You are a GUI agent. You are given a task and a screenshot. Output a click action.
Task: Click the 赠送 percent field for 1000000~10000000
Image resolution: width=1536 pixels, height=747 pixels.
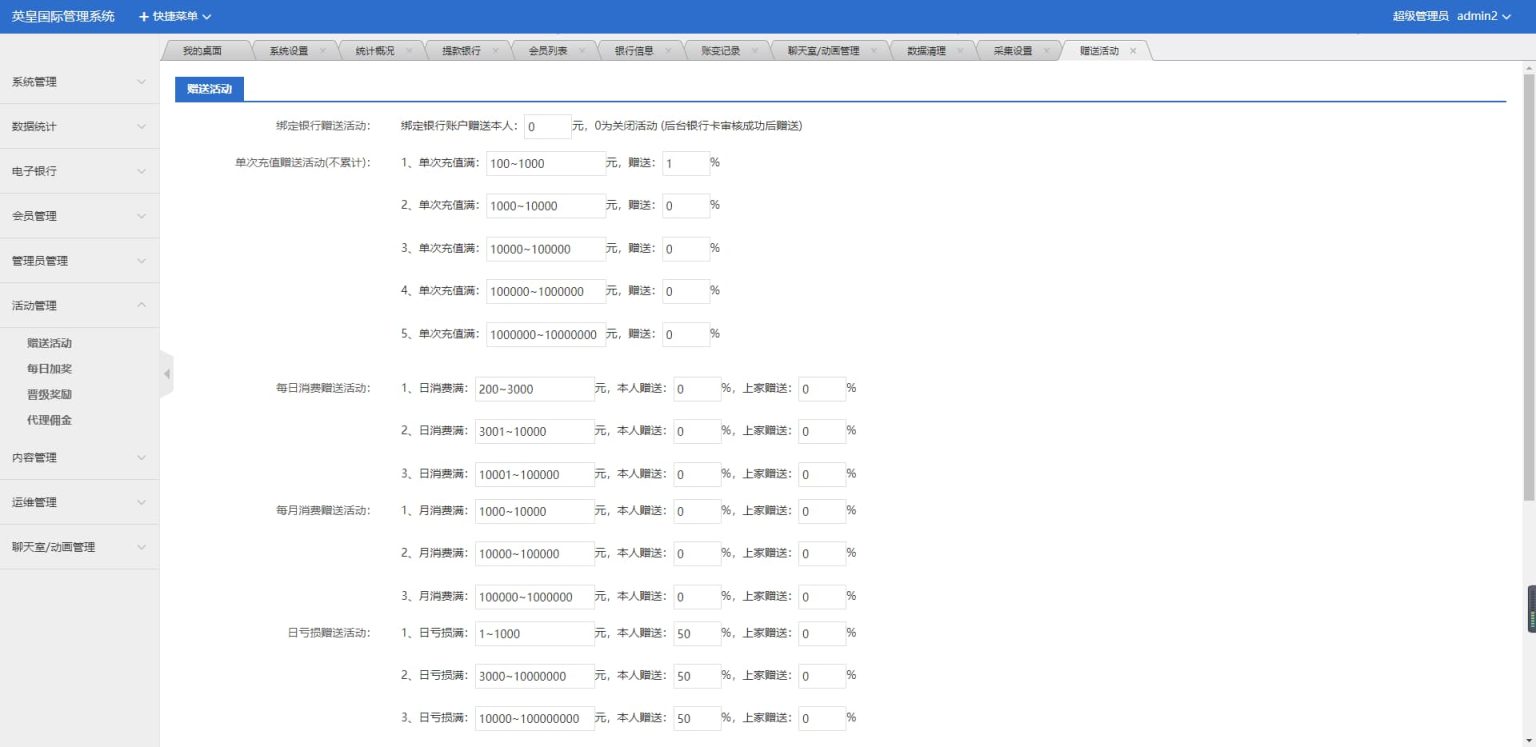[x=686, y=335]
